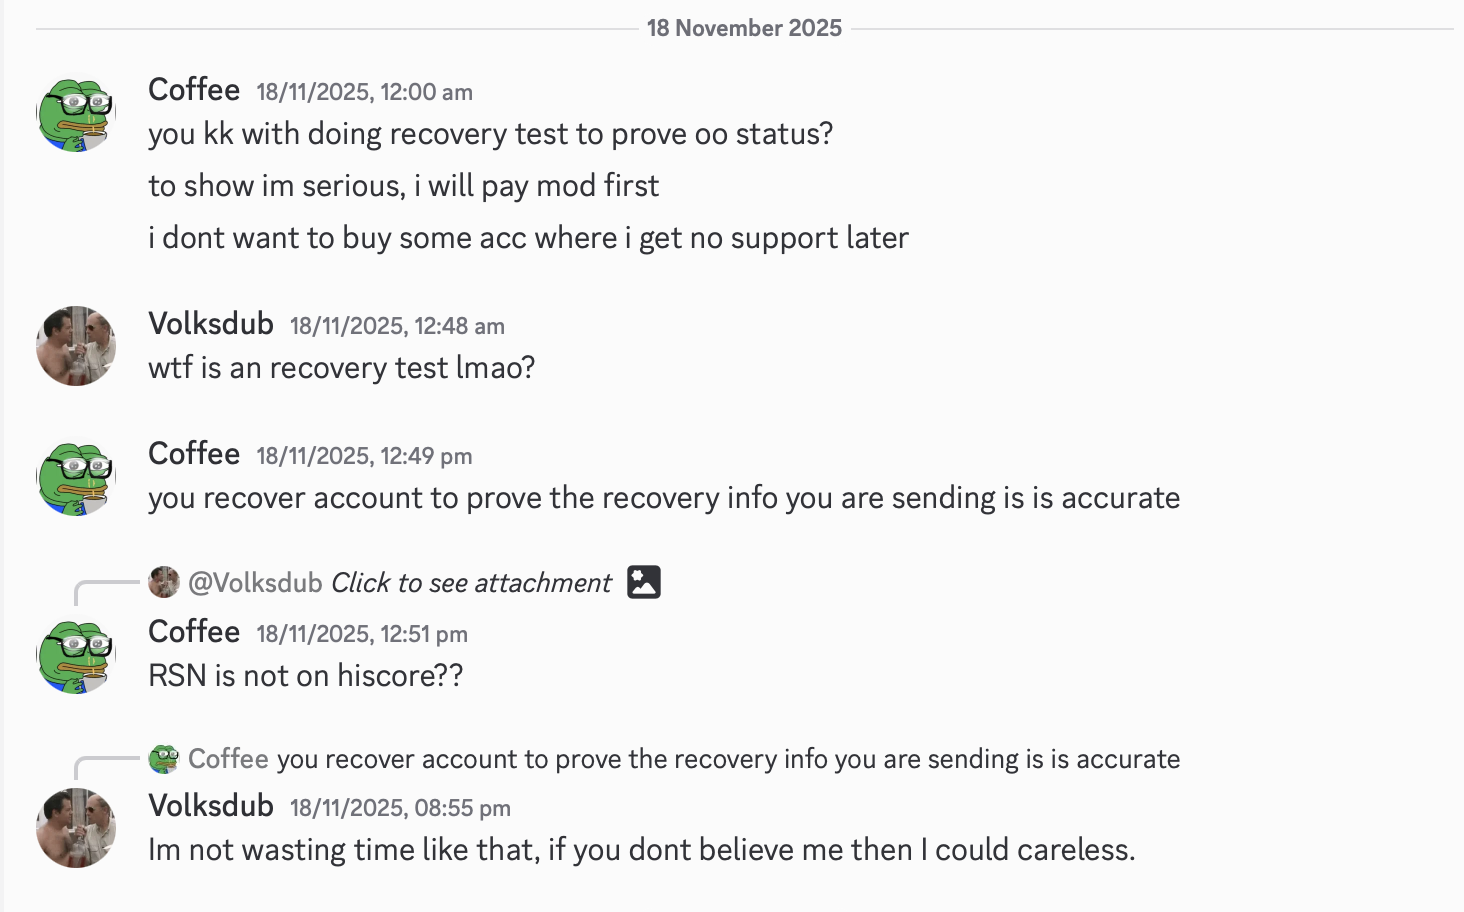Click Coffee username on 12:49 pm message
The image size is (1464, 912).
[194, 454]
